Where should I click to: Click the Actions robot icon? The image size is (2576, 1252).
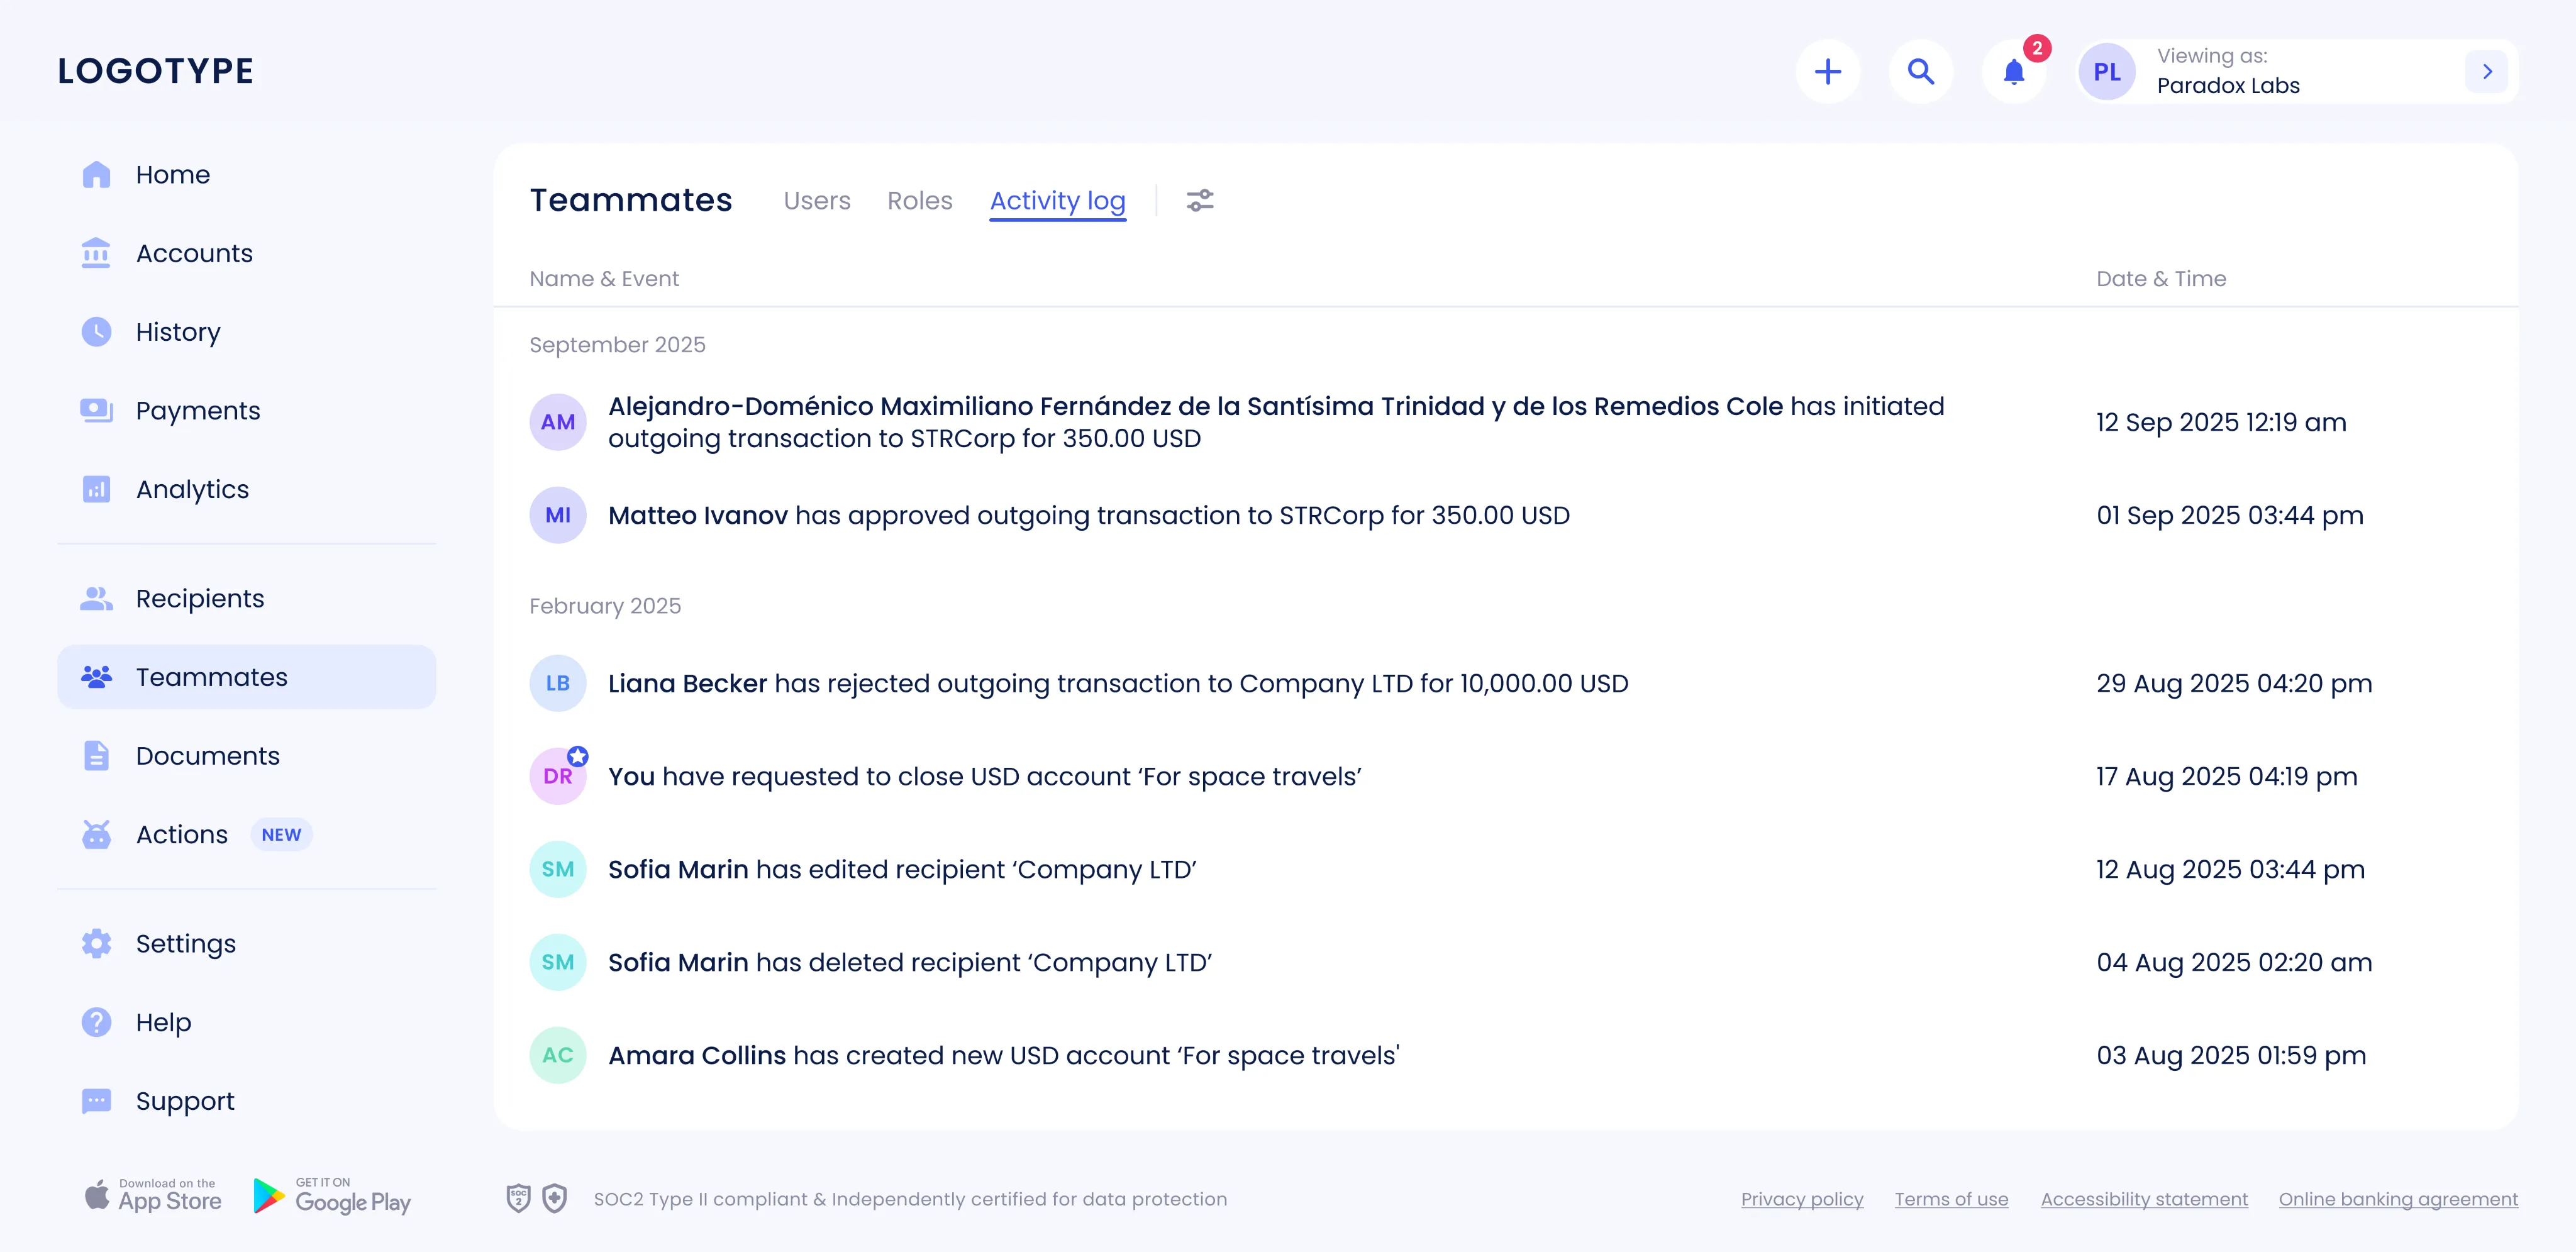(96, 834)
